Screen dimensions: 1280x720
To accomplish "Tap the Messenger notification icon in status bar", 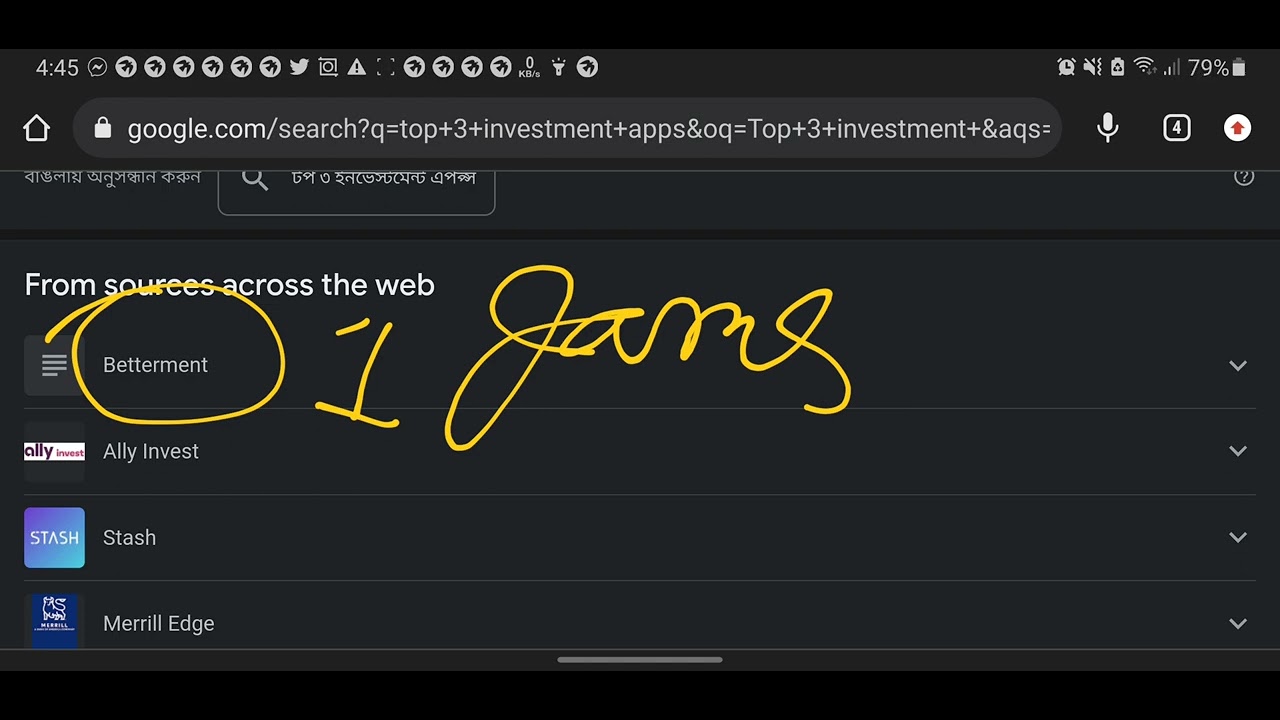I will click(97, 67).
